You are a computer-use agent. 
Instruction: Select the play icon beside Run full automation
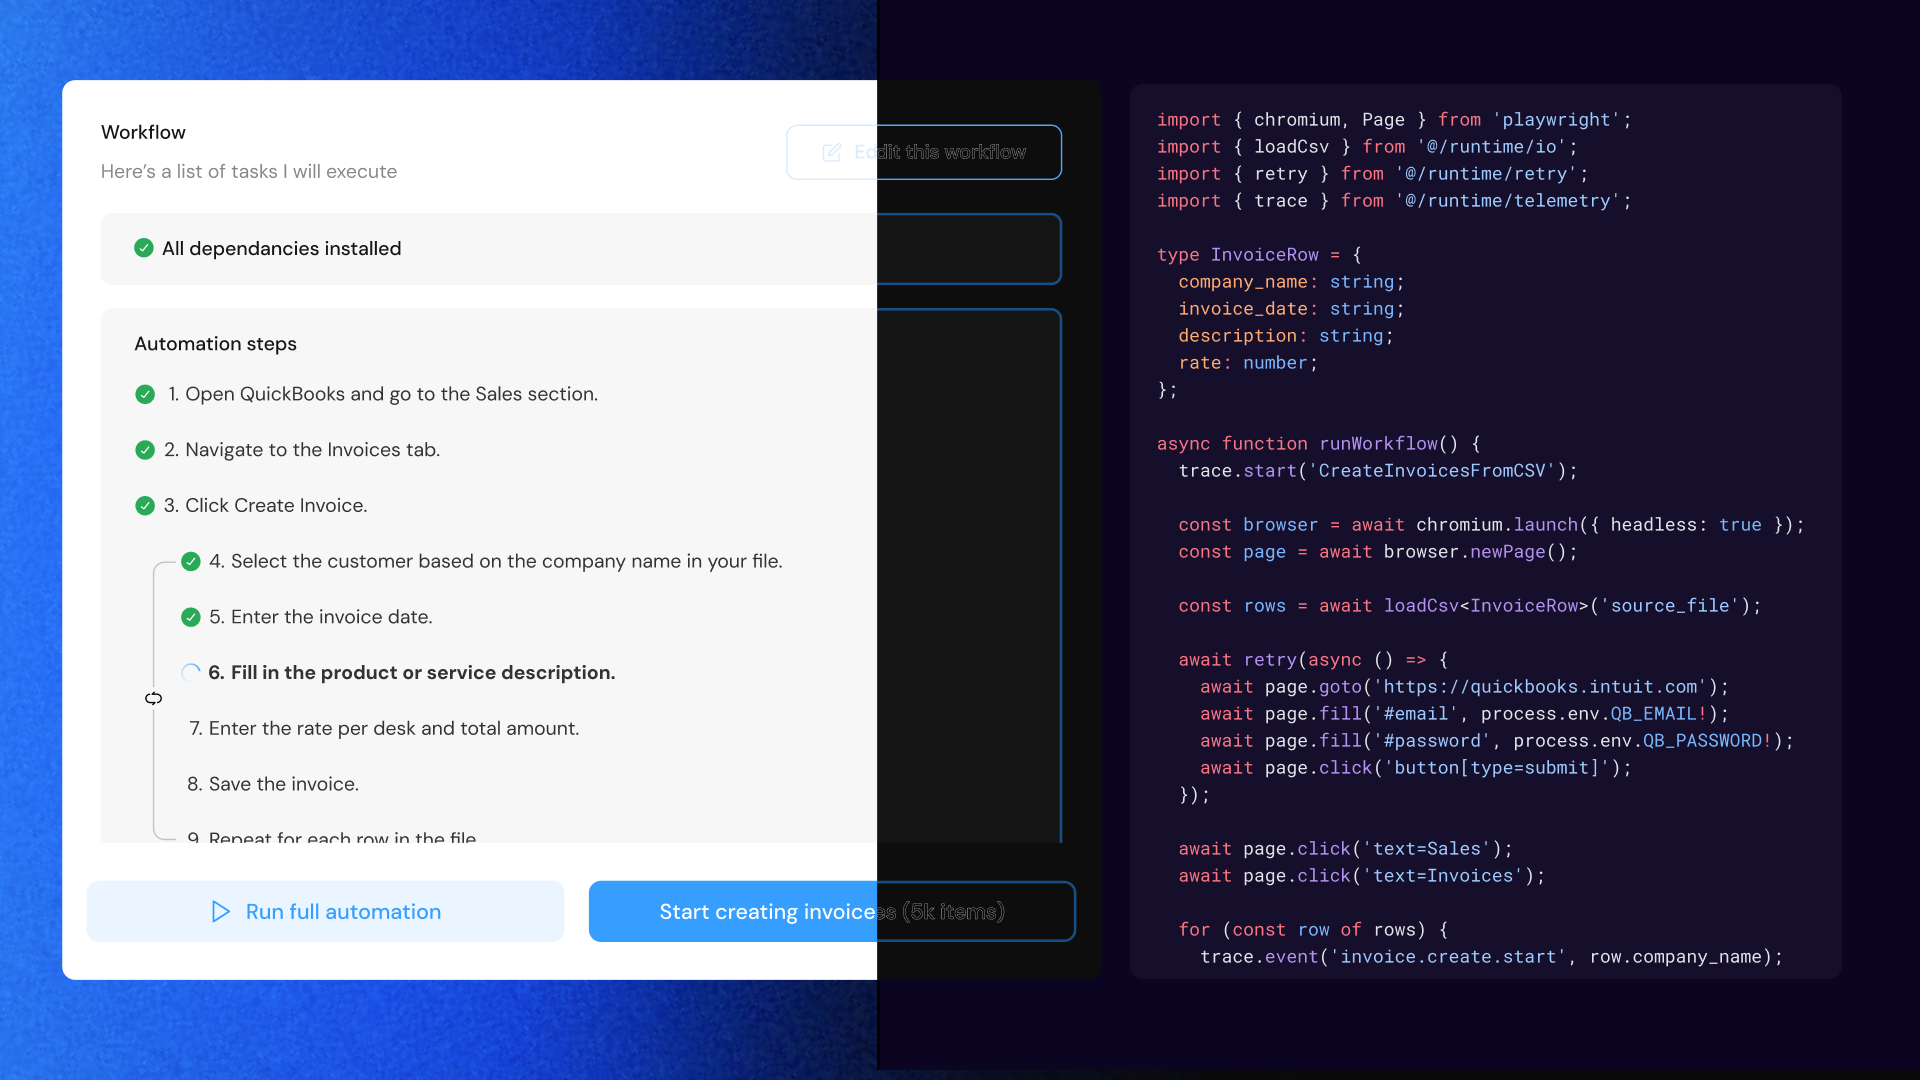point(220,912)
